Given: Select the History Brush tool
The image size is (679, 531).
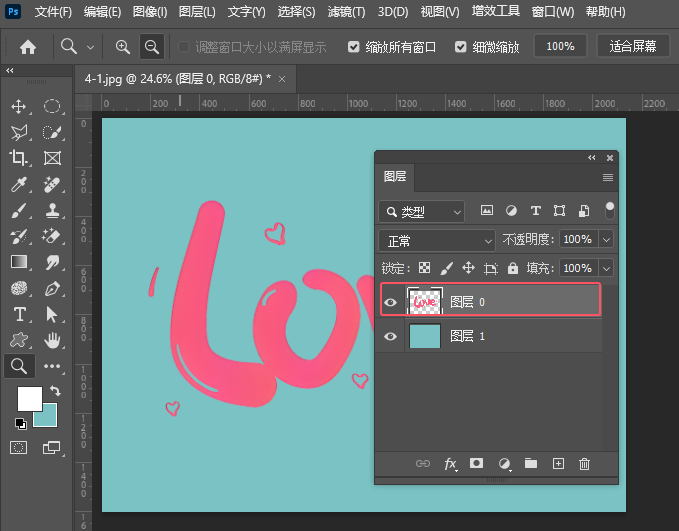Looking at the screenshot, I should click(19, 236).
